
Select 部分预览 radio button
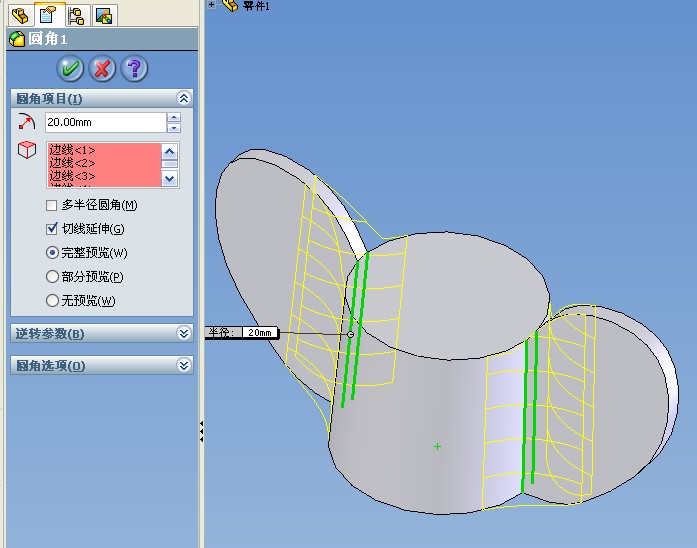[x=52, y=276]
